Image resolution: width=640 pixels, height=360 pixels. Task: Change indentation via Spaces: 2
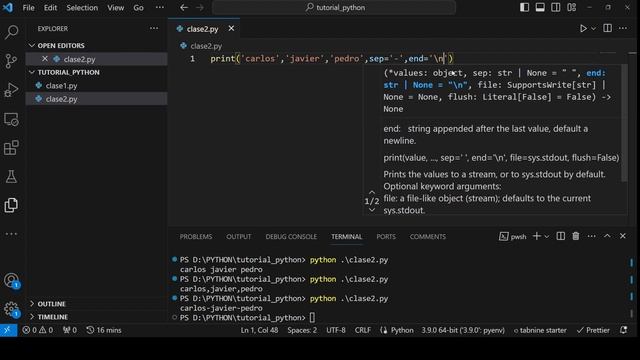302,330
